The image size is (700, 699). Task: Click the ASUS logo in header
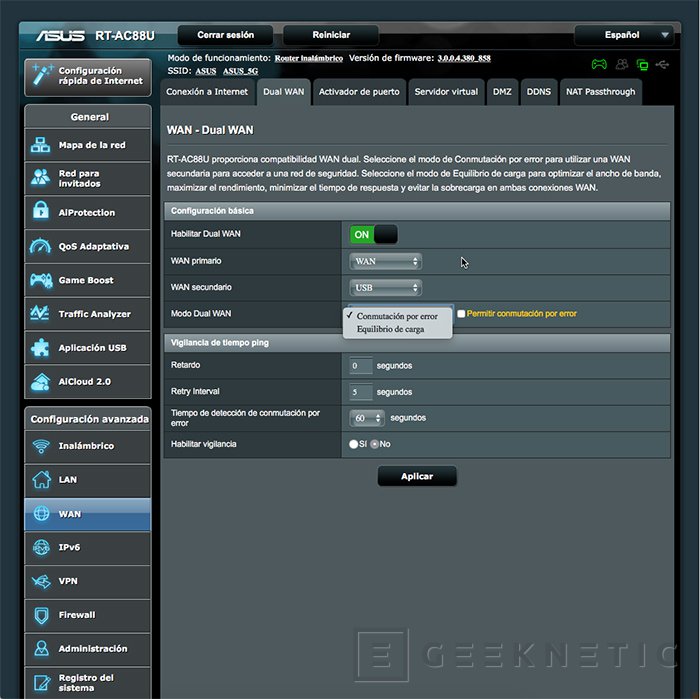(60, 36)
